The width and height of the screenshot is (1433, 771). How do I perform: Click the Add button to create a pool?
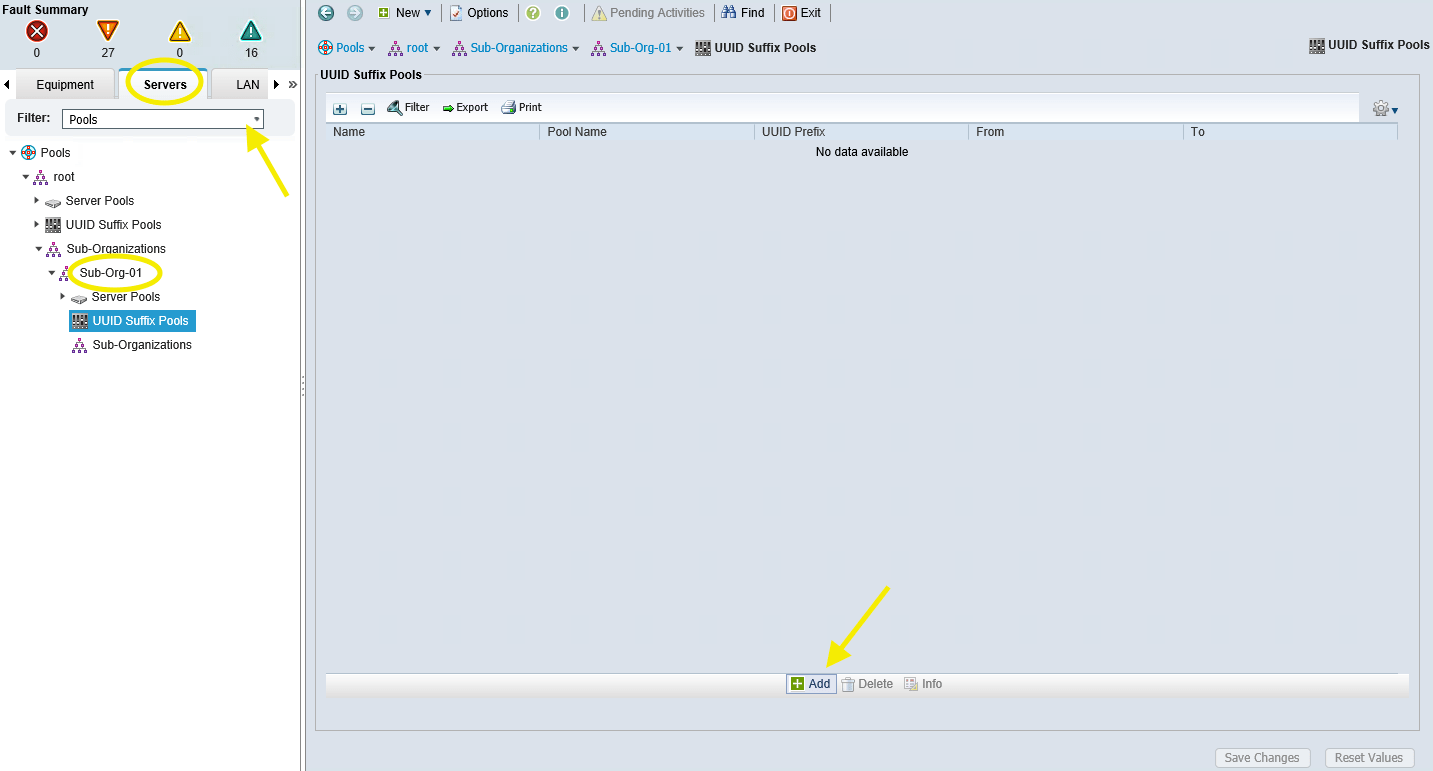tap(810, 683)
